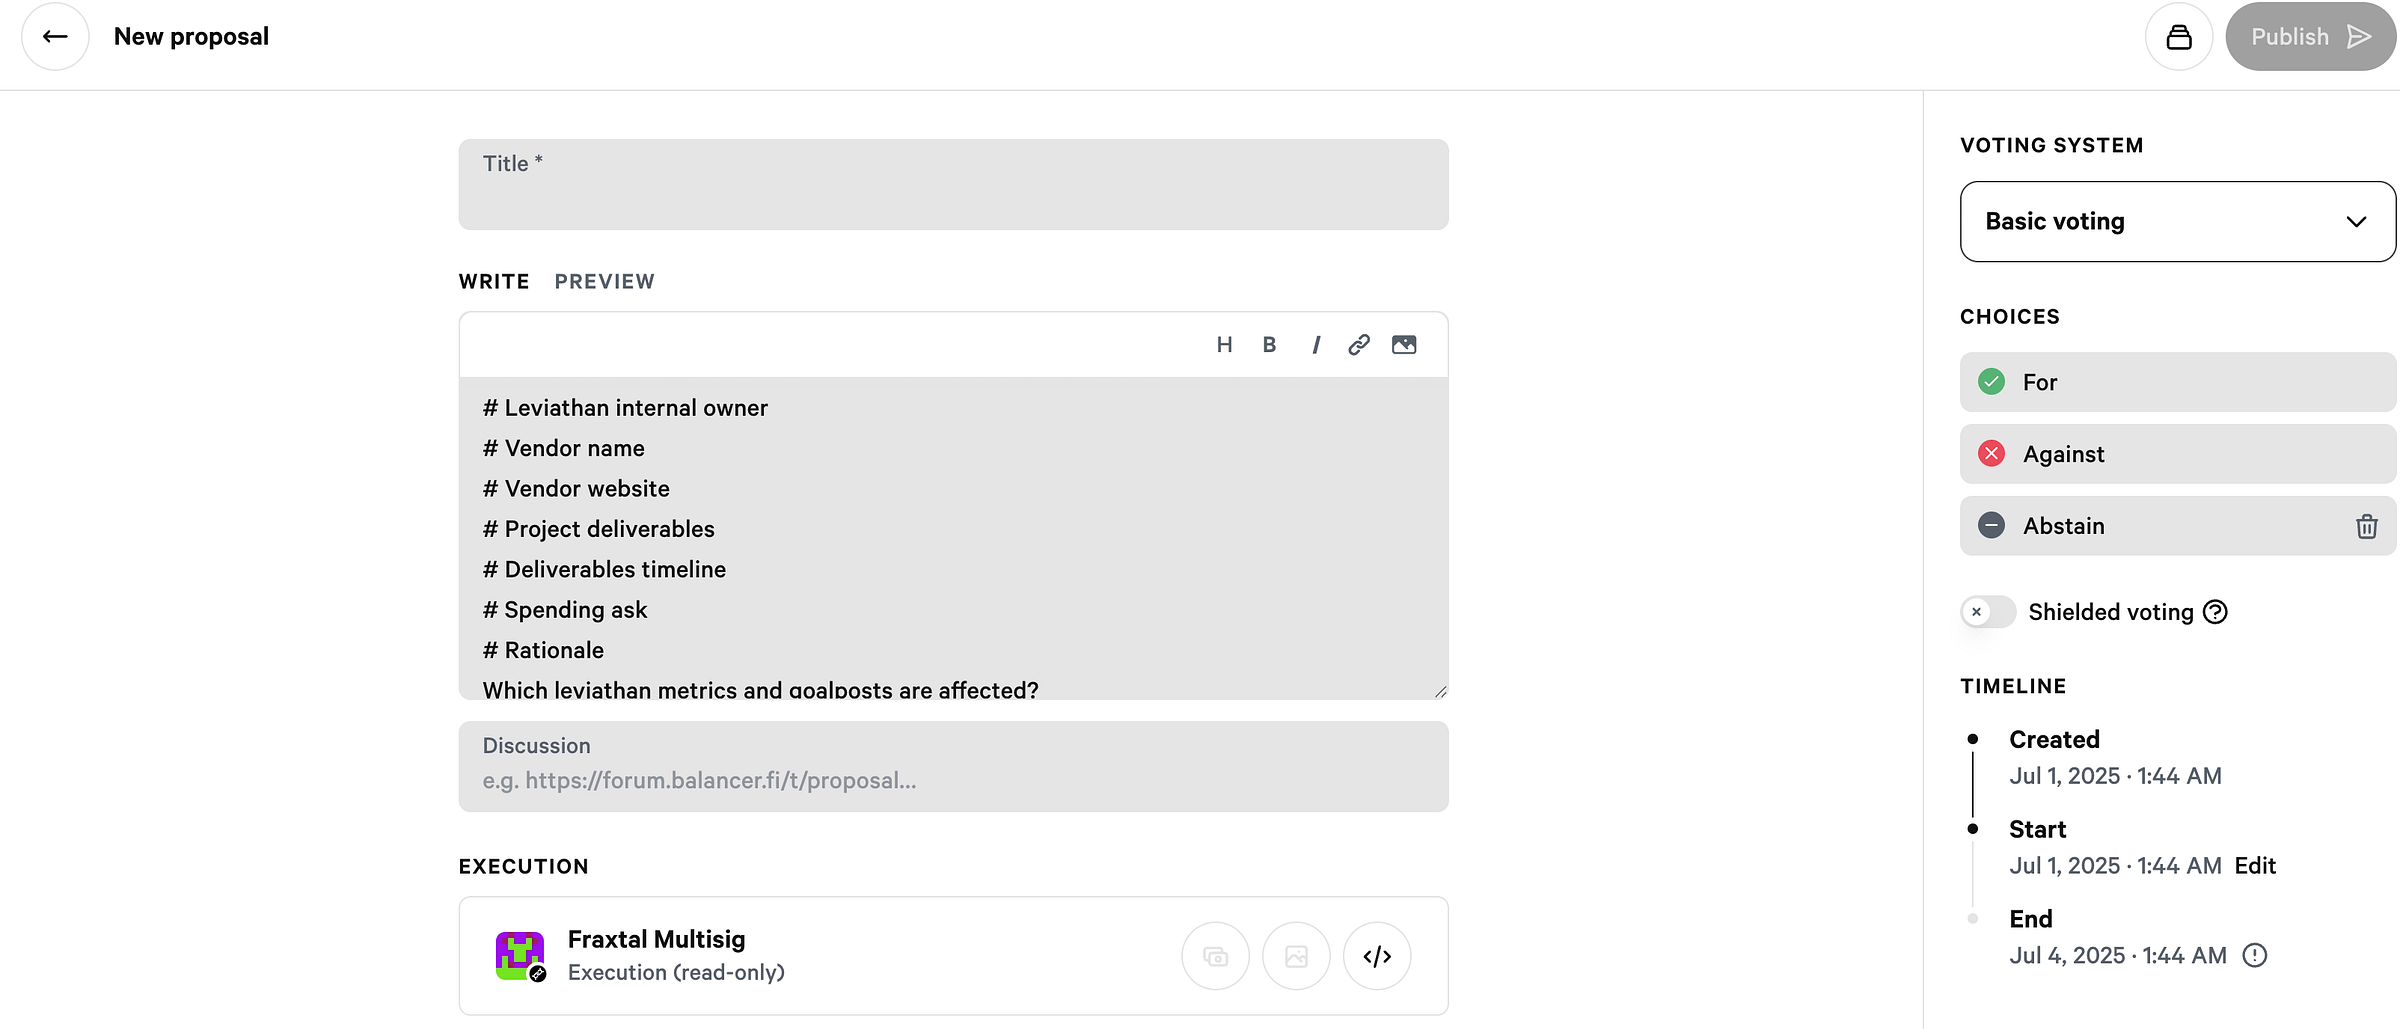Open the Basic voting dropdown
Viewport: 2400px width, 1029px height.
click(x=2177, y=222)
